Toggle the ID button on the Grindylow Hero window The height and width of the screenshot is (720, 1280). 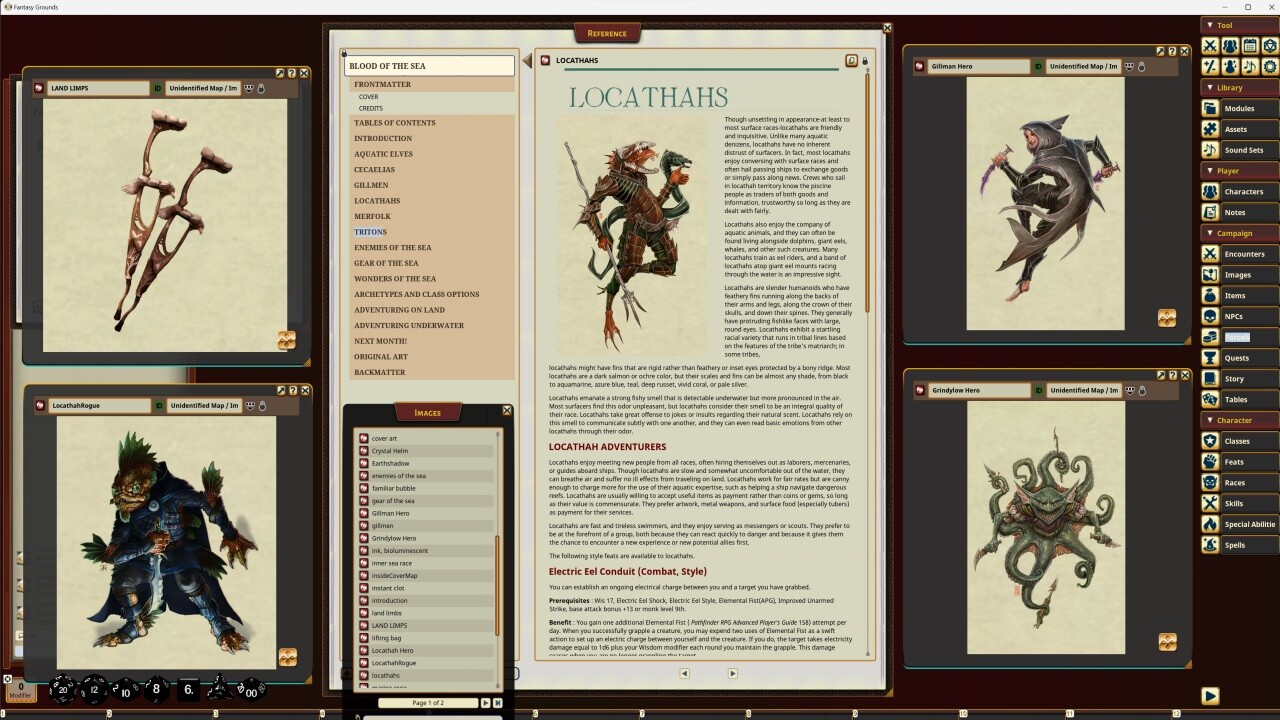(1038, 390)
